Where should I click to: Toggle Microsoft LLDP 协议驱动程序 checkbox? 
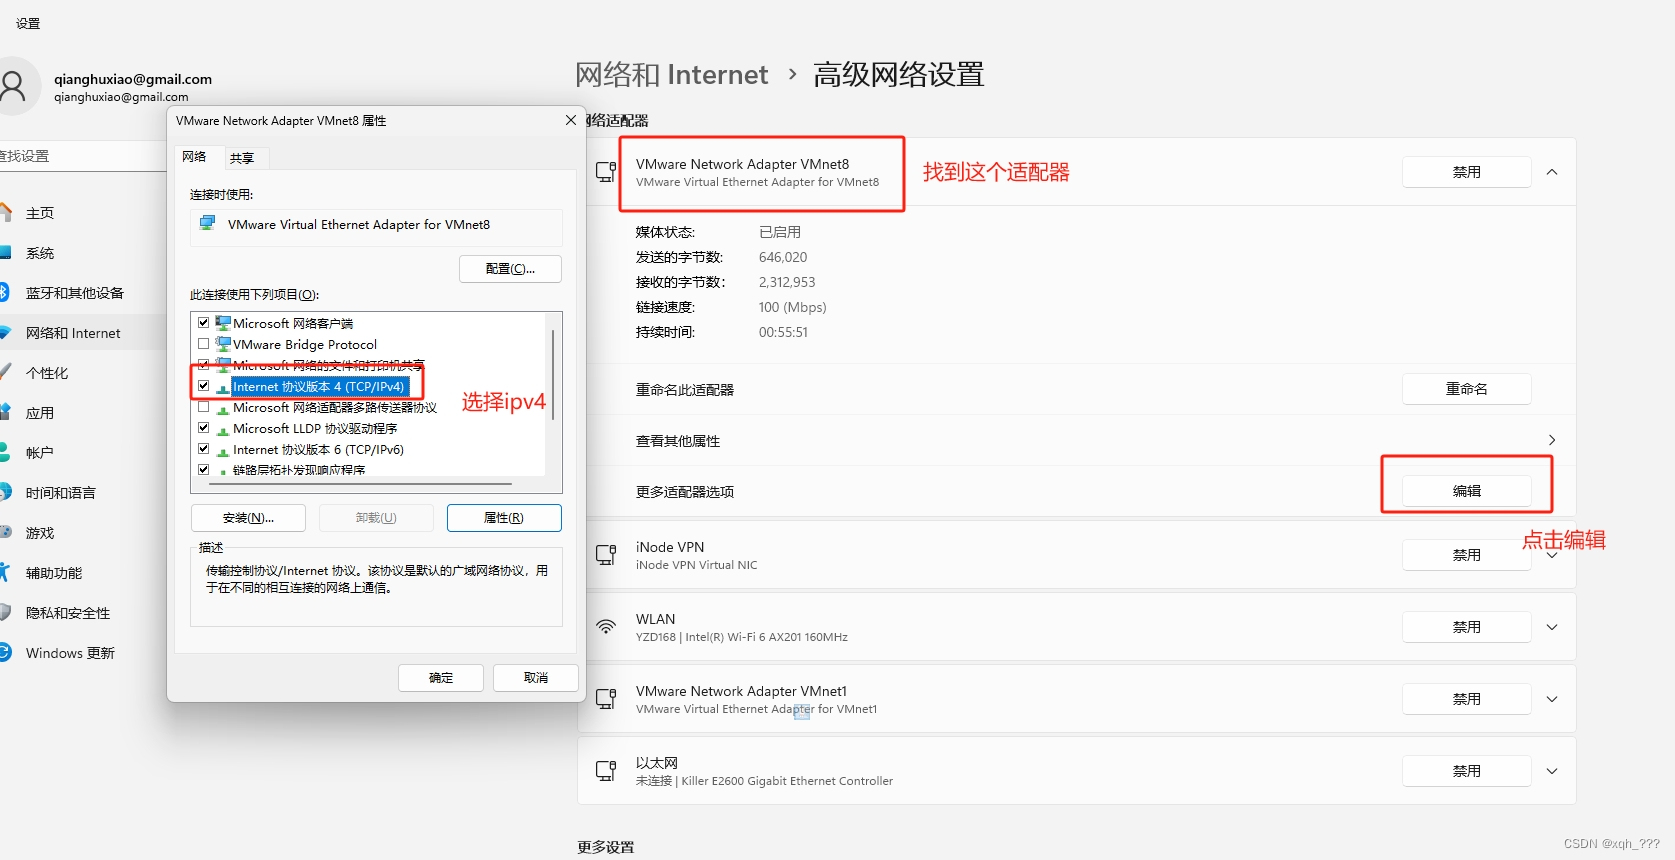click(x=204, y=428)
